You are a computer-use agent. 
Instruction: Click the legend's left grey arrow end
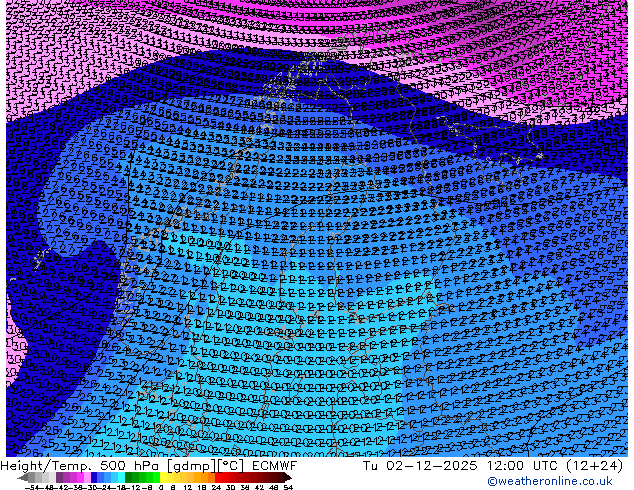point(23,477)
